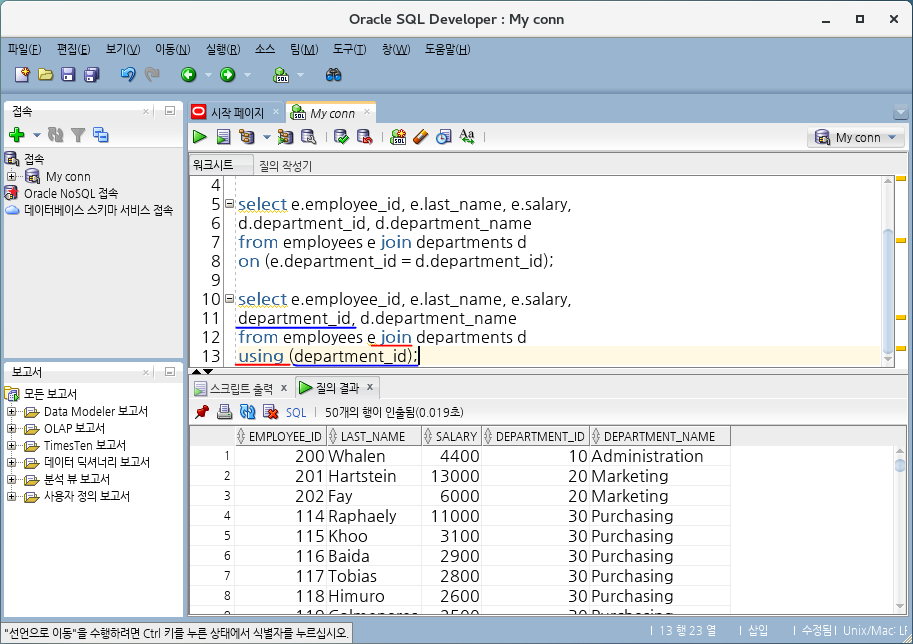Minimize the 접속 panel
Screen dimensions: 913x644
[x=170, y=110]
